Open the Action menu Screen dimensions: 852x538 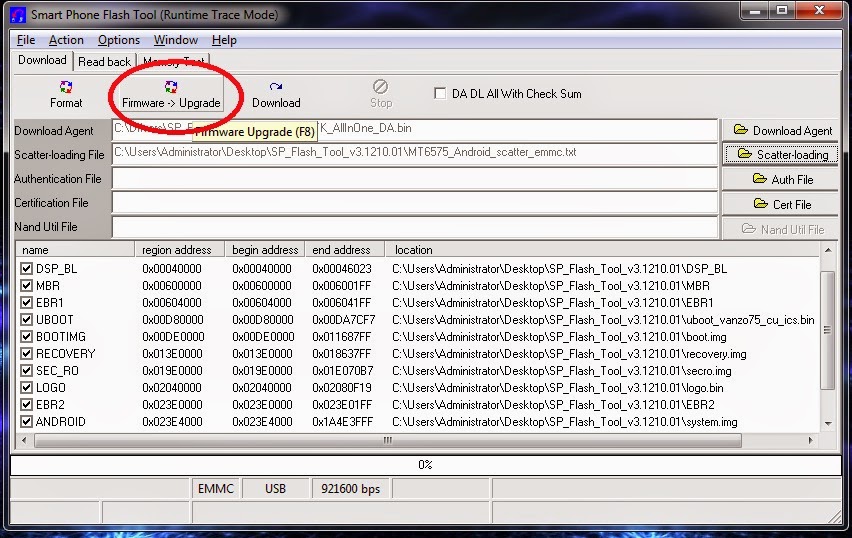tap(66, 40)
